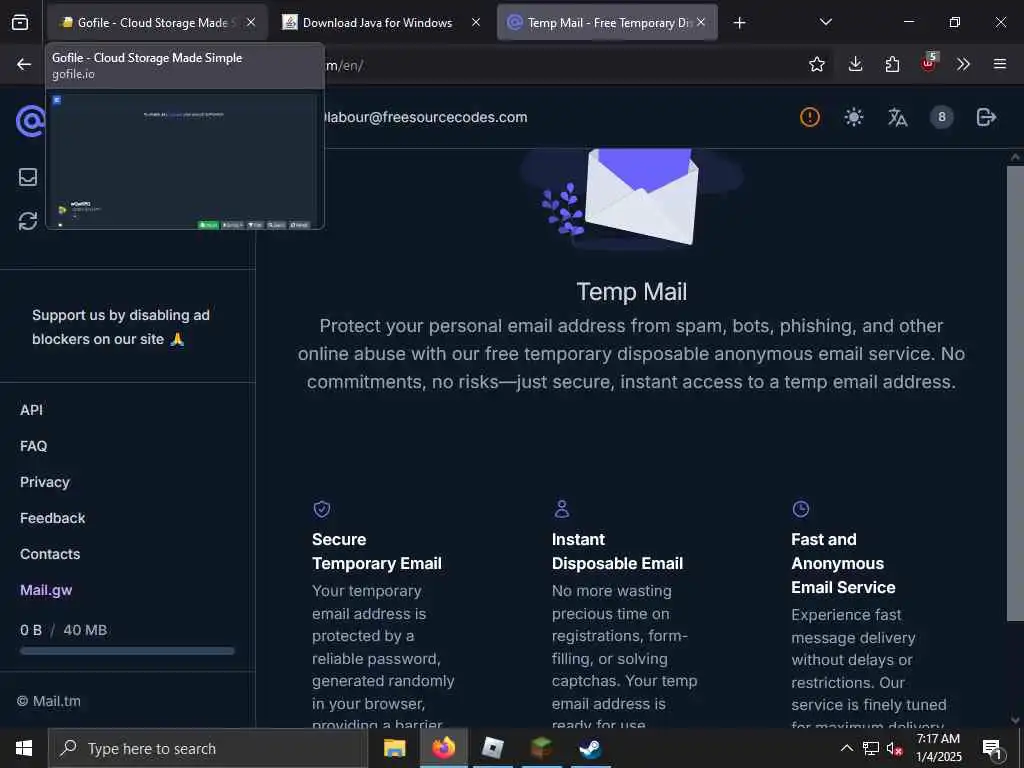Click the Gofile tab preview thumbnail
The image size is (1024, 768).
tap(184, 161)
